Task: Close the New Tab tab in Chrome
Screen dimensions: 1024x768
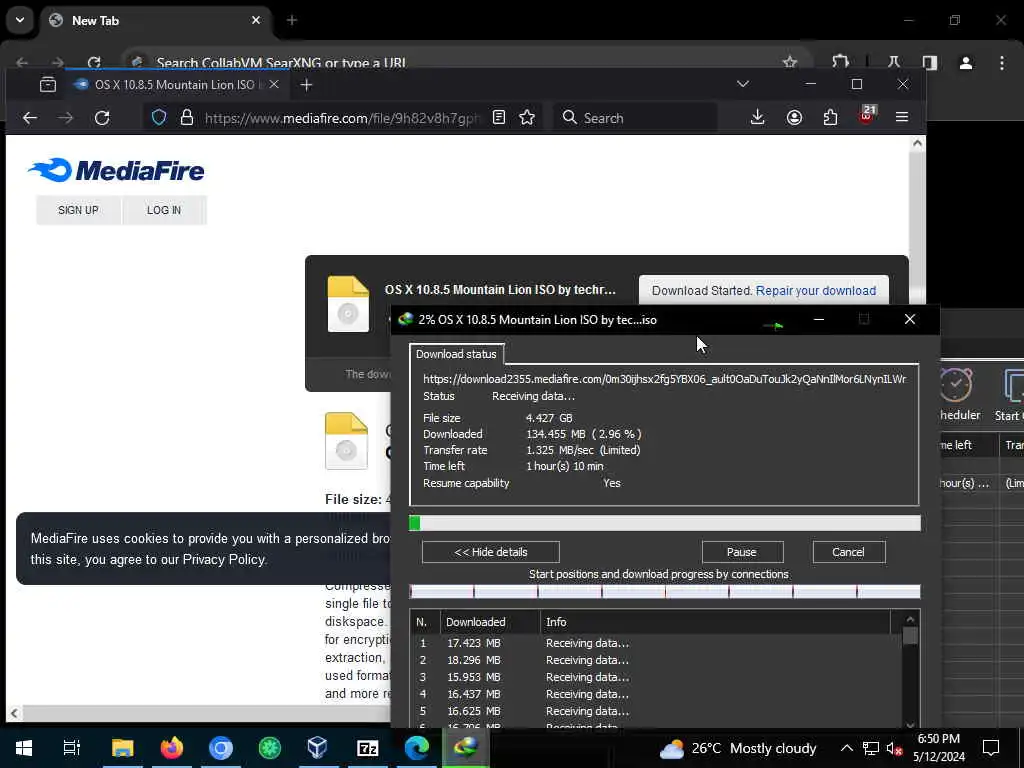Action: coord(256,20)
